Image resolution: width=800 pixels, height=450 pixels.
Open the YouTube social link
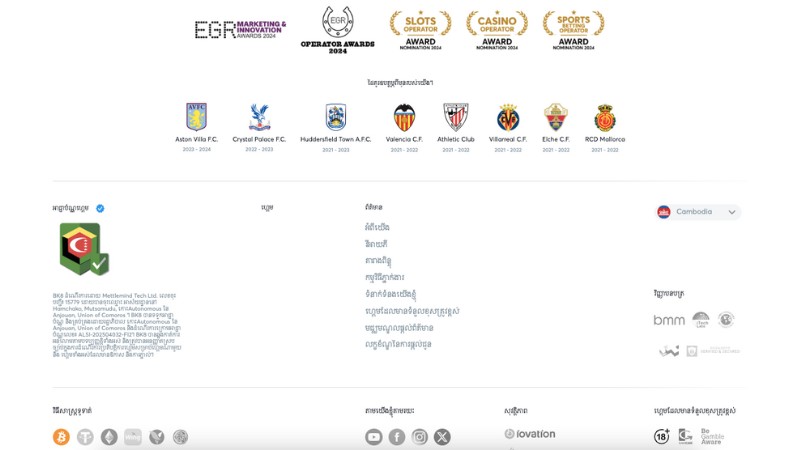pyautogui.click(x=374, y=437)
